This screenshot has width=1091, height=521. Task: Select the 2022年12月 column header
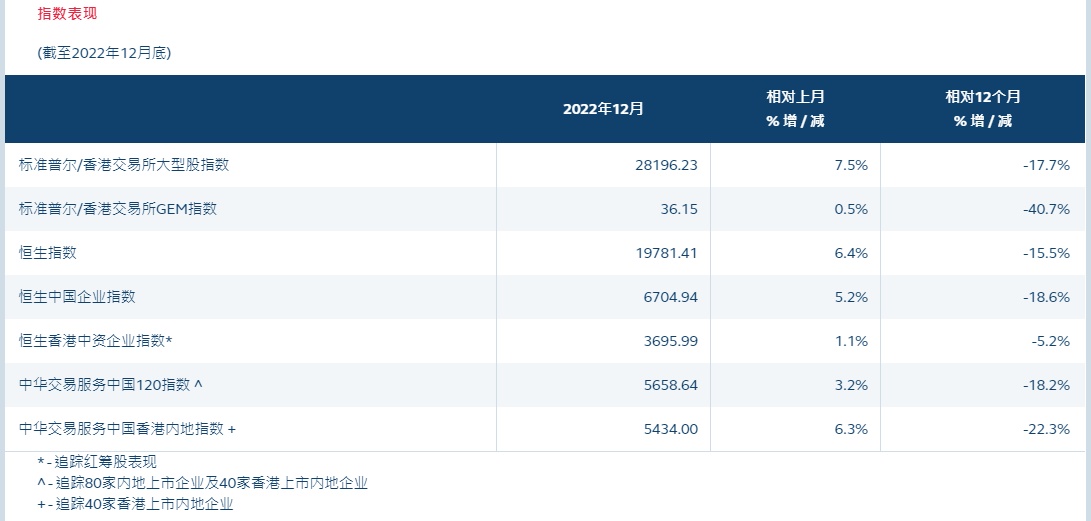point(603,109)
